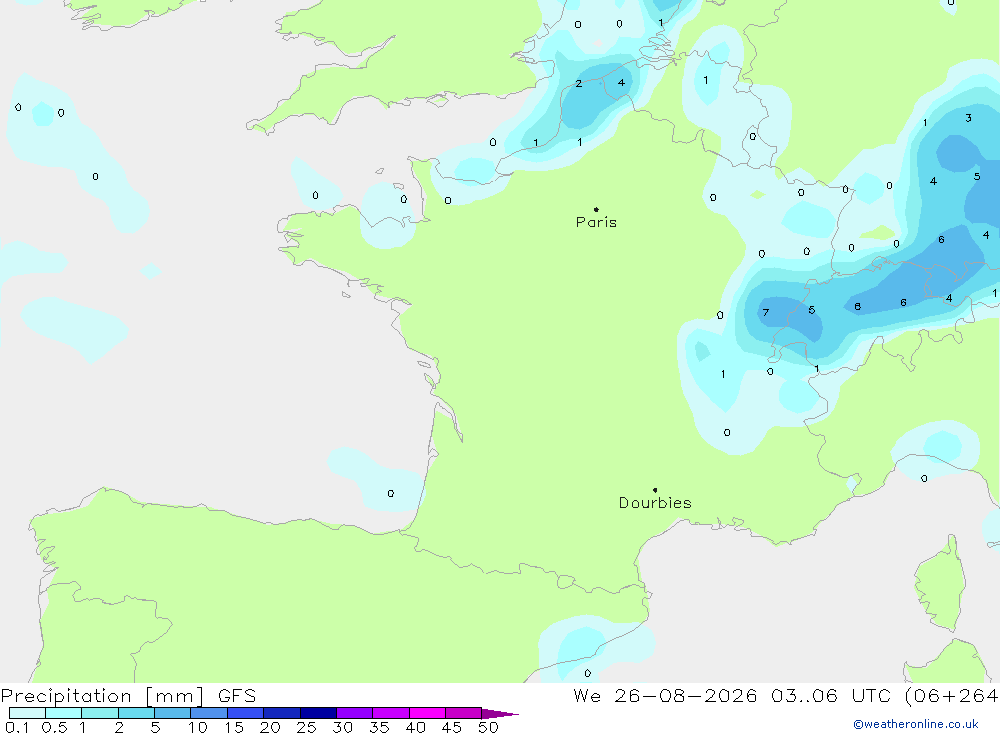Click the 'Precipitation [mm]' legend title
The height and width of the screenshot is (733, 1000).
102,696
